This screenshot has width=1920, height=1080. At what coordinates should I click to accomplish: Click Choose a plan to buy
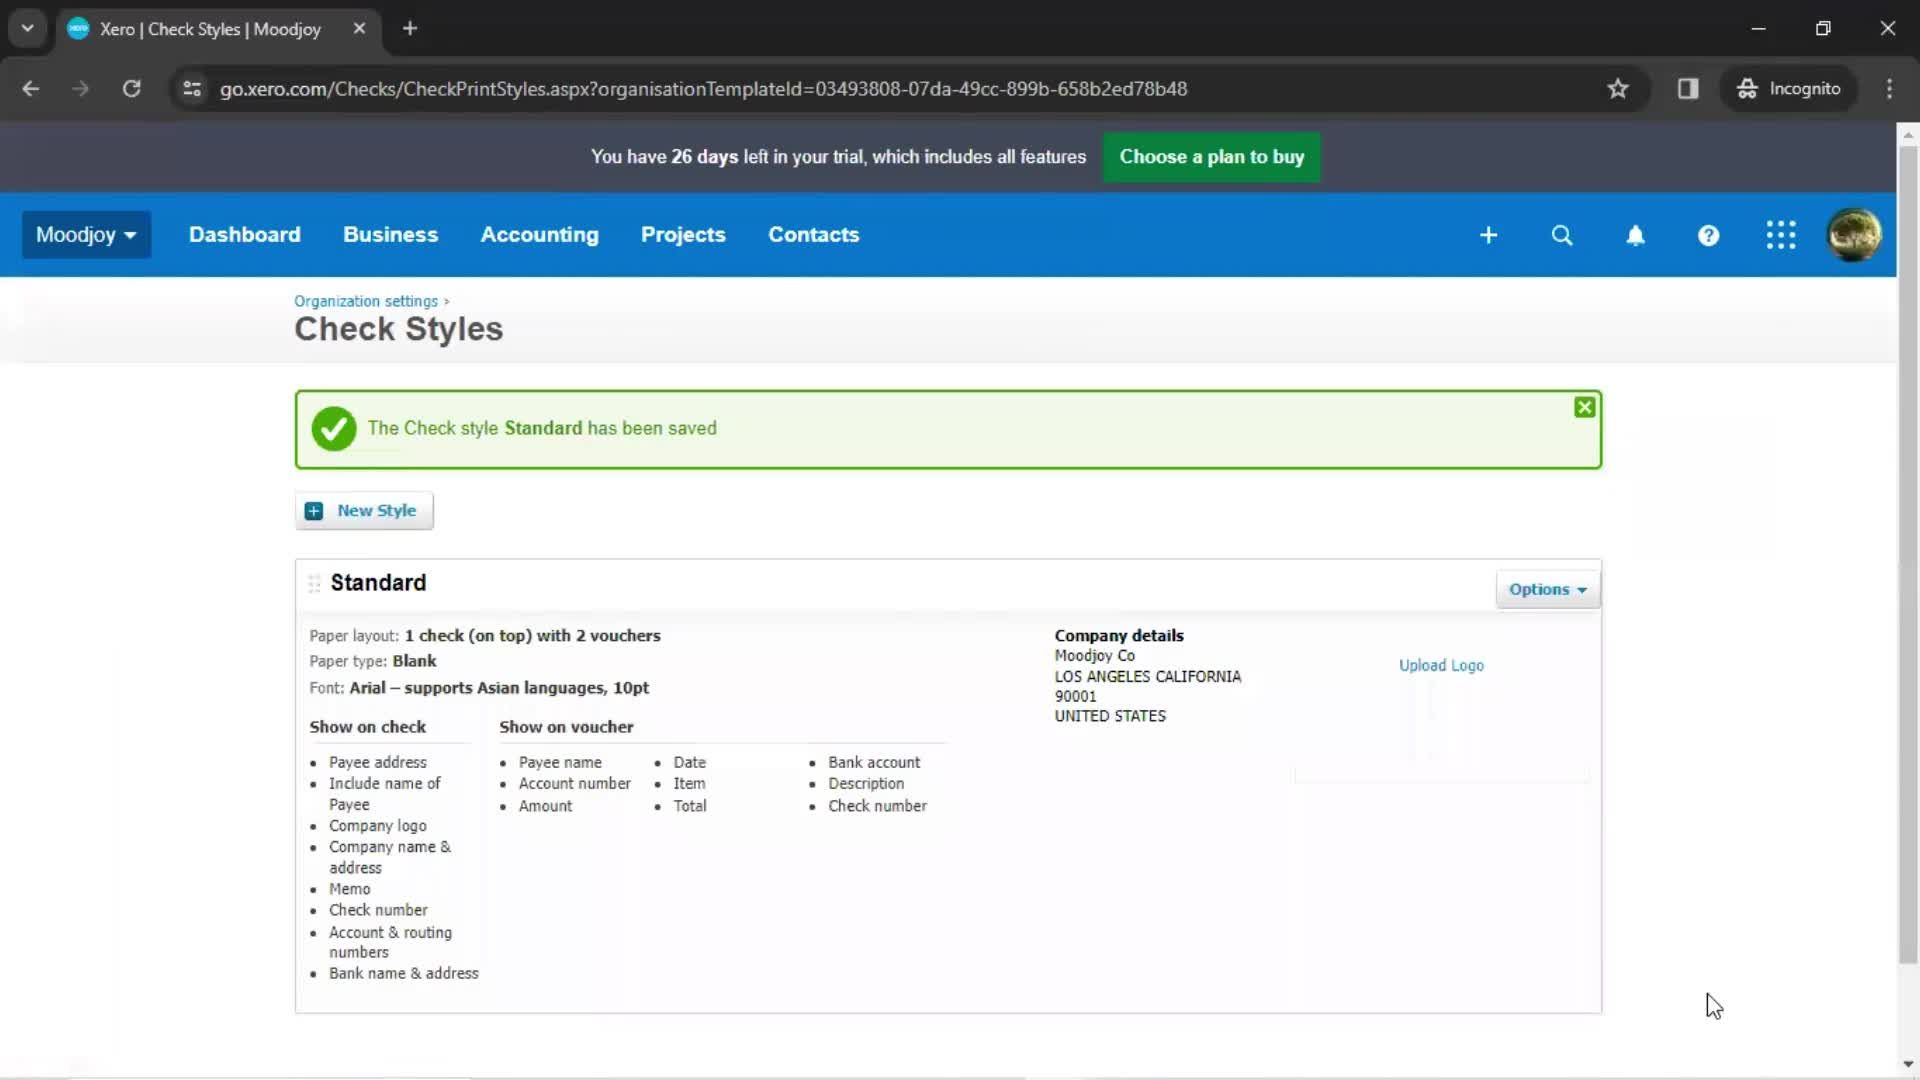1212,157
